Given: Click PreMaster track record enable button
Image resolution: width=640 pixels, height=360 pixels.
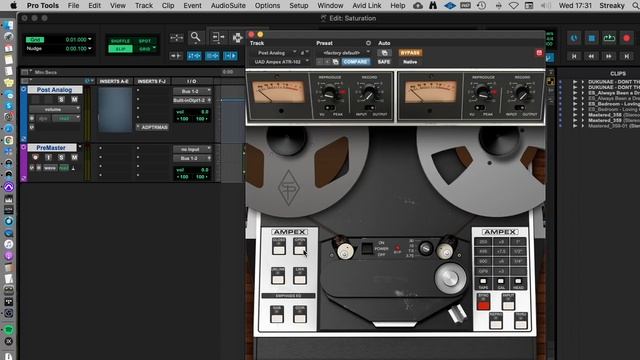Looking at the screenshot, I should (x=36, y=157).
